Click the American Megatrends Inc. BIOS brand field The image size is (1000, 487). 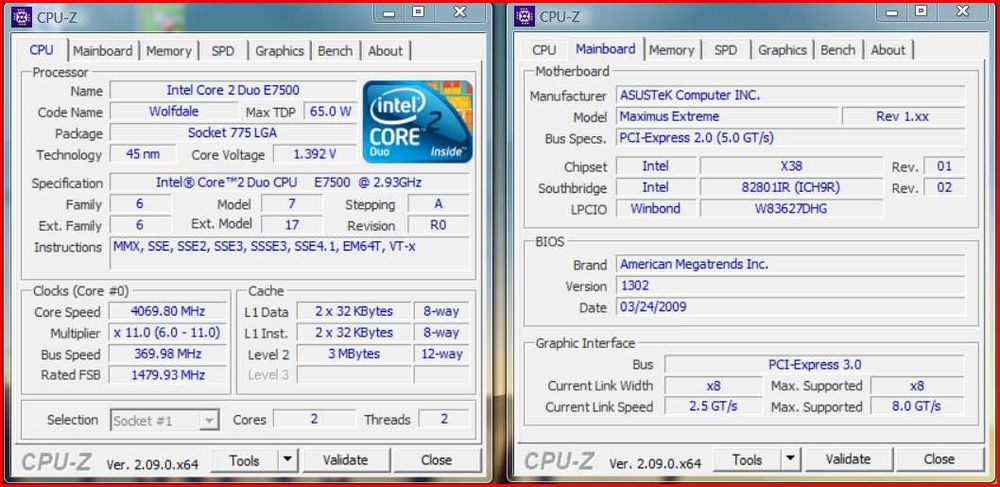791,264
